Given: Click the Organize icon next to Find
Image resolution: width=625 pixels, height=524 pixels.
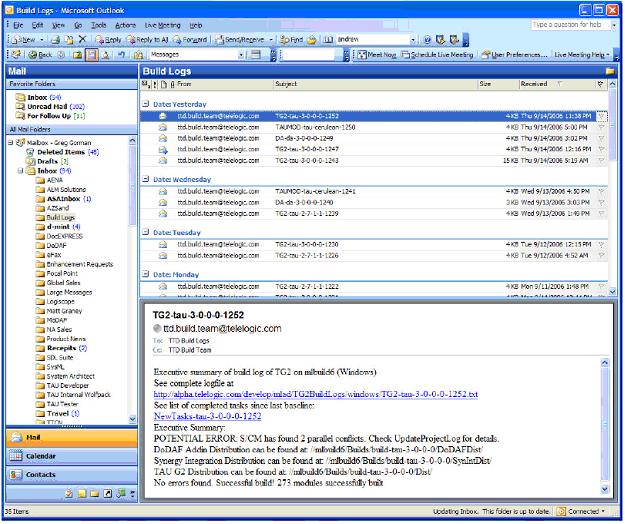Looking at the screenshot, I should click(x=312, y=39).
